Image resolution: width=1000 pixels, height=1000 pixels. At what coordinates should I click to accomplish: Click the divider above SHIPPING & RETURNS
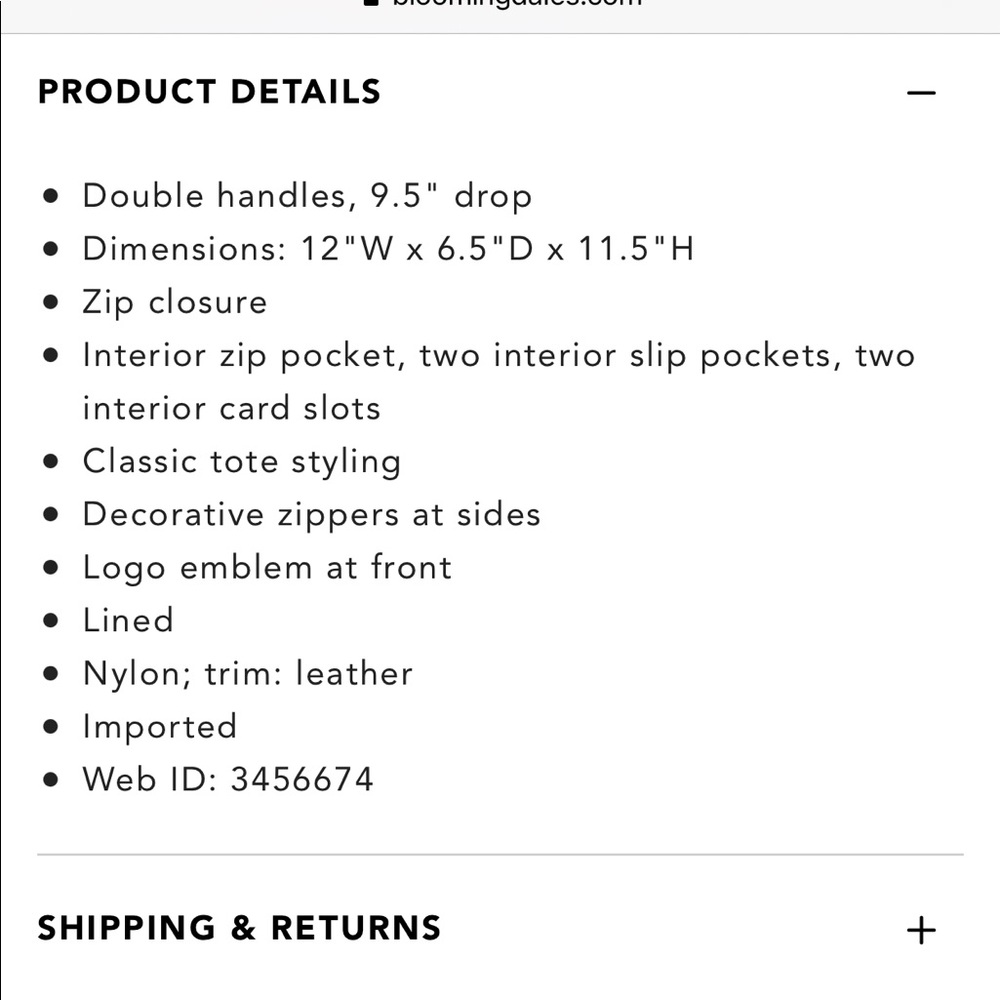pos(500,854)
